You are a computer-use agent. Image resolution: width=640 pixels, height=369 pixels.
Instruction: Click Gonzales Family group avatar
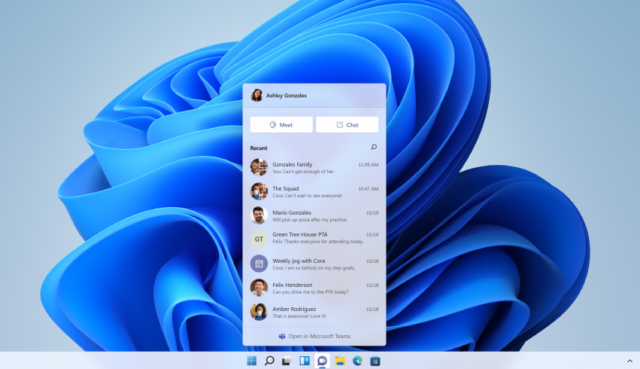(259, 167)
